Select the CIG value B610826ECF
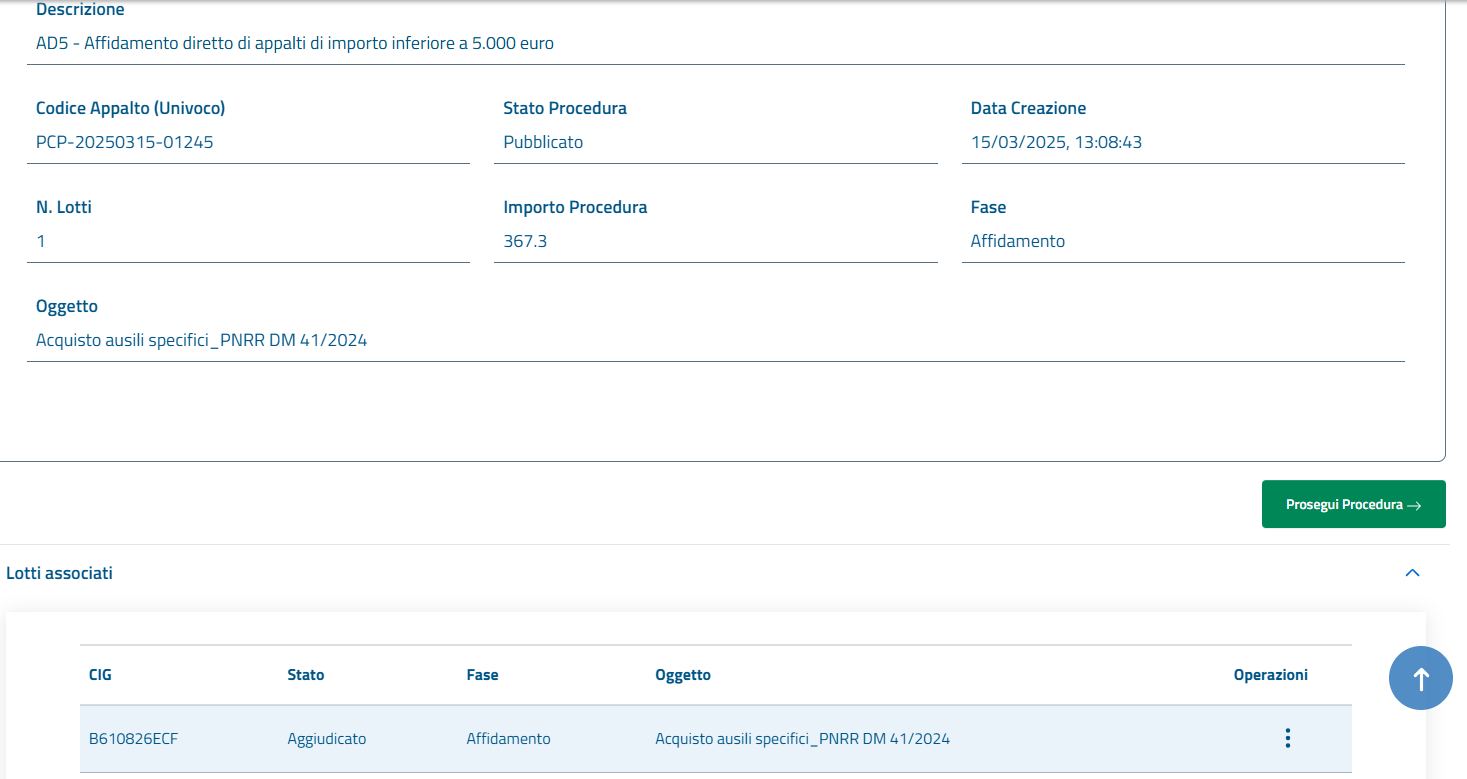1467x779 pixels. coord(133,739)
